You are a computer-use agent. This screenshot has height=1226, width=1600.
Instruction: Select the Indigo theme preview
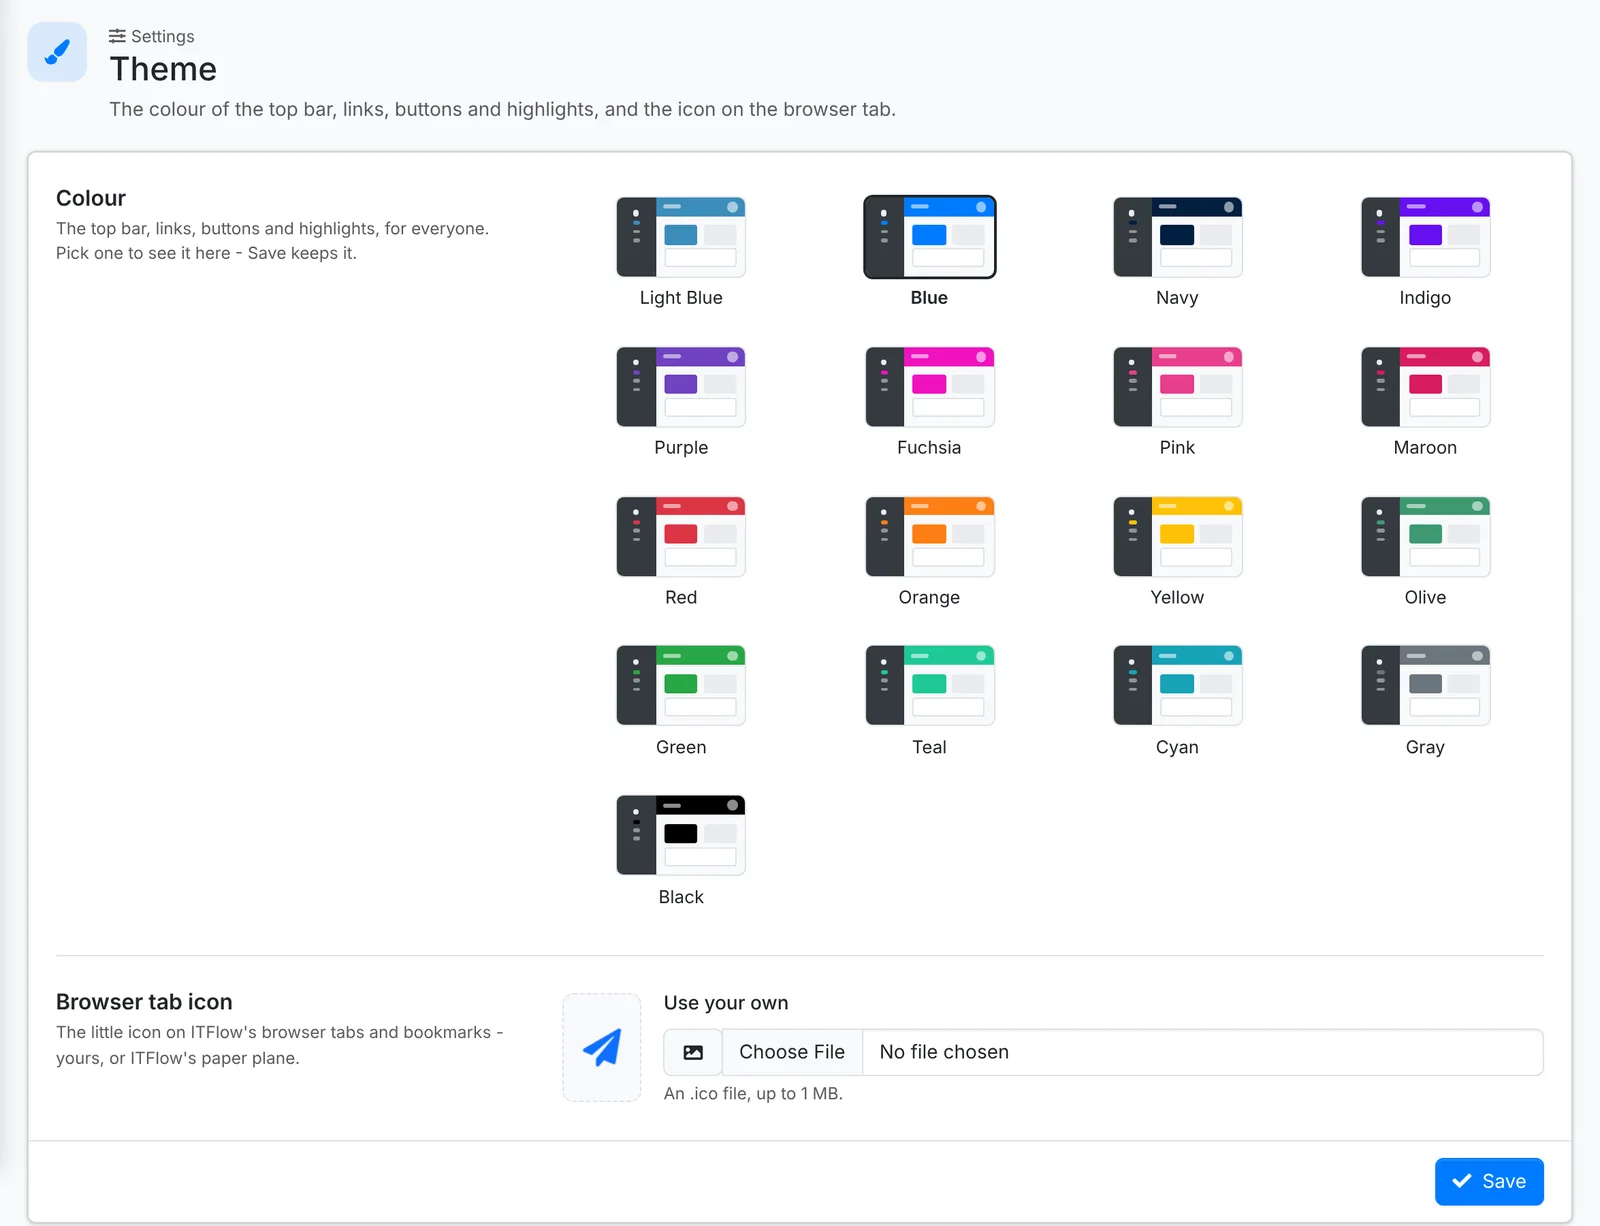pos(1425,237)
